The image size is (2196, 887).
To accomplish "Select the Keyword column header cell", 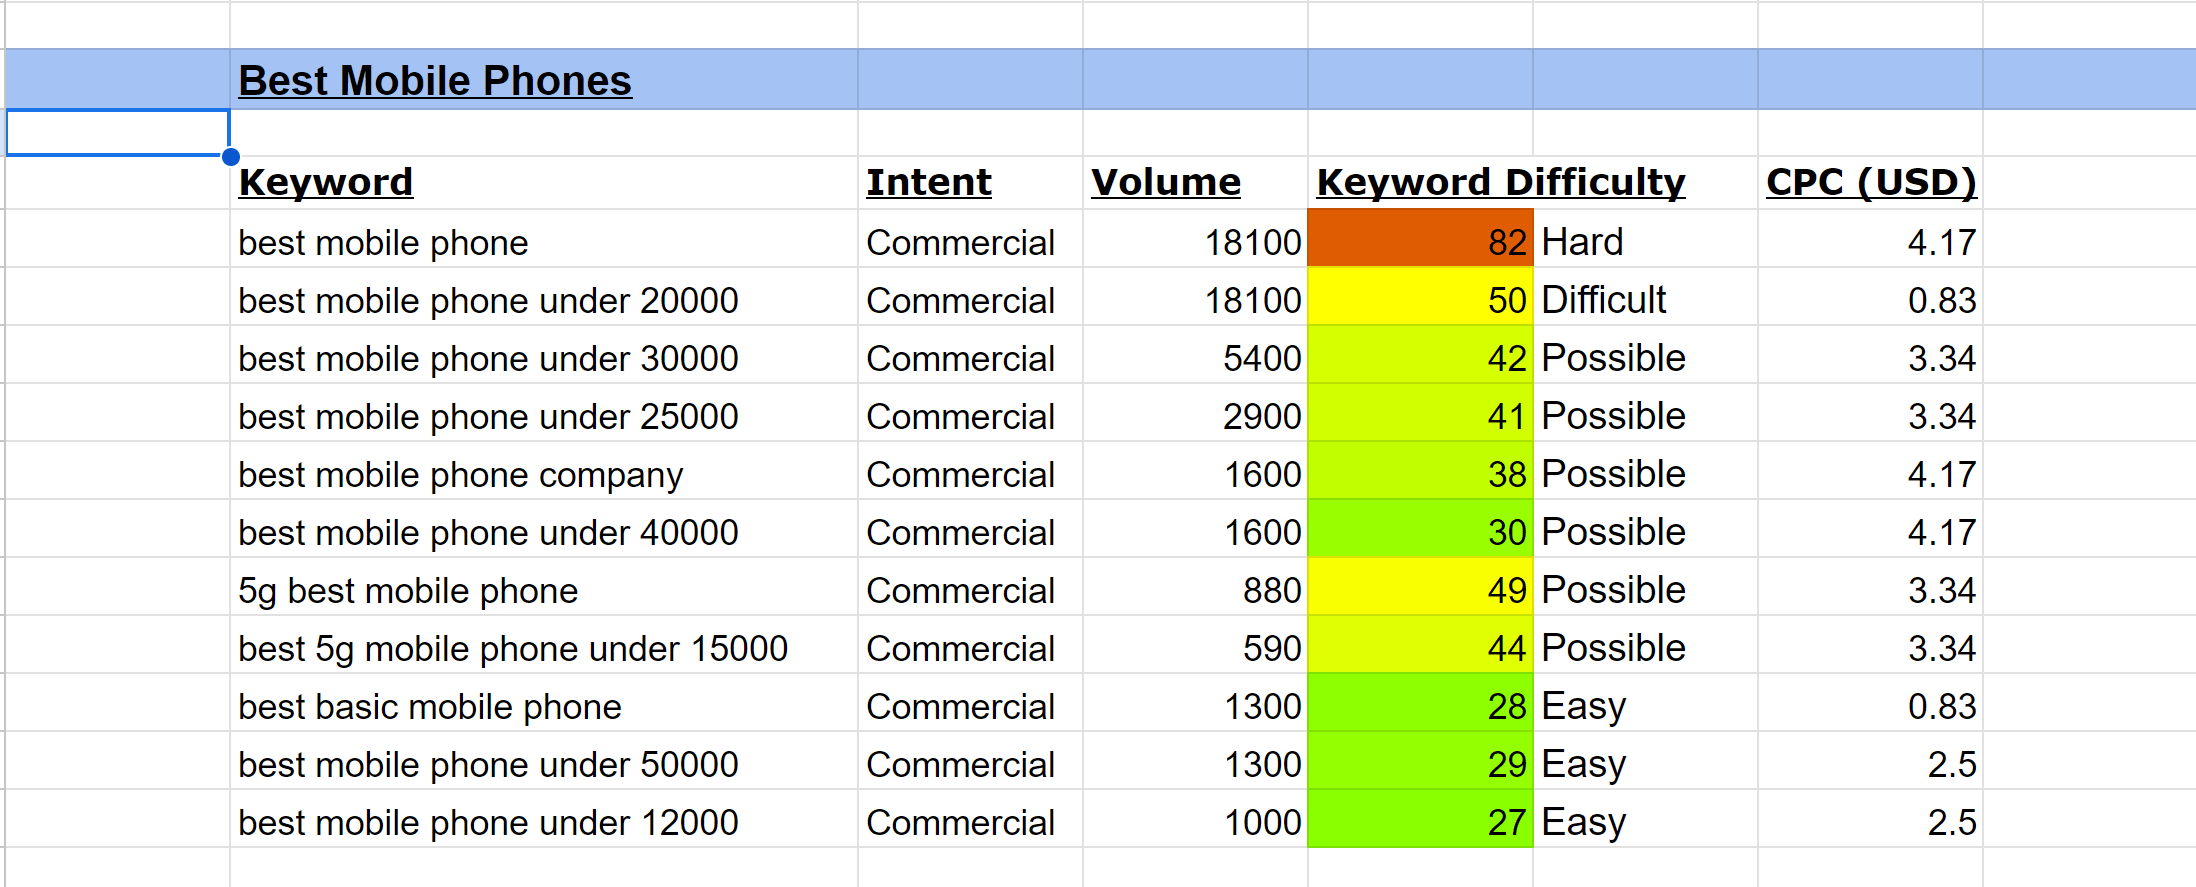I will coord(326,182).
